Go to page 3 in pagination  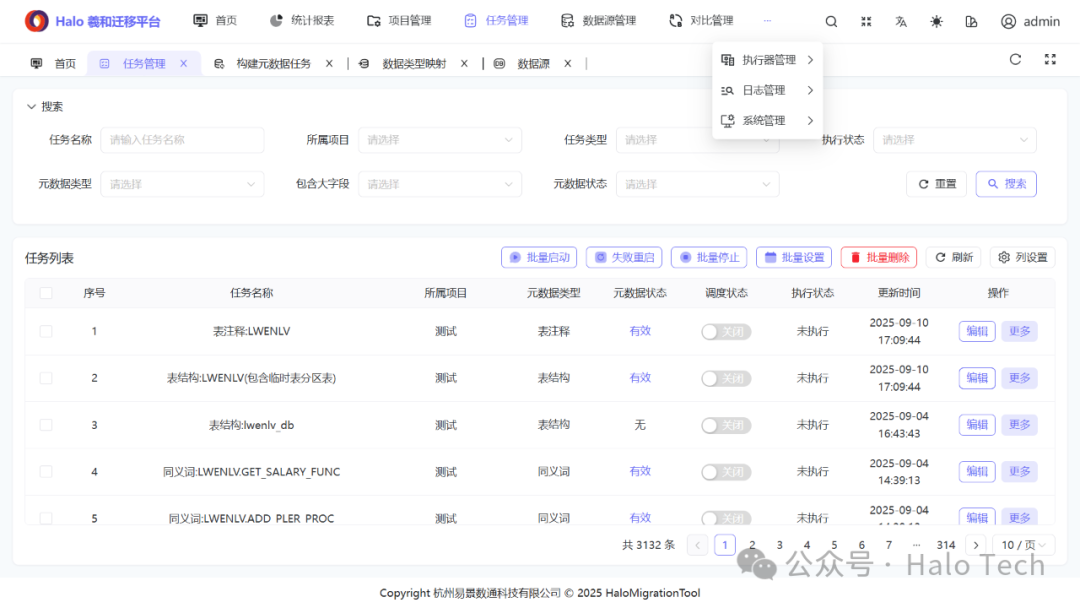780,545
